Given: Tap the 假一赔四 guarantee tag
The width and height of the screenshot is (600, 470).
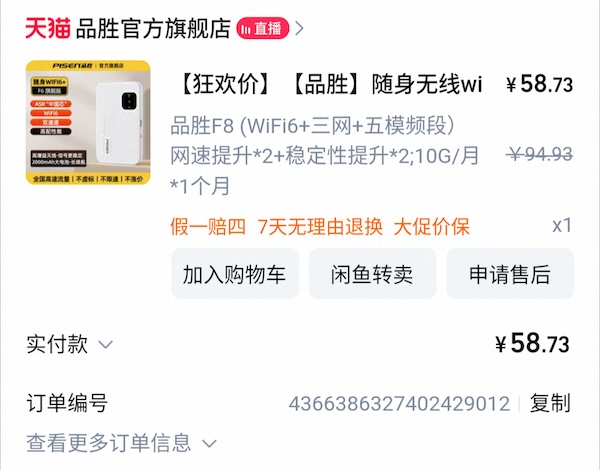Looking at the screenshot, I should pos(208,227).
